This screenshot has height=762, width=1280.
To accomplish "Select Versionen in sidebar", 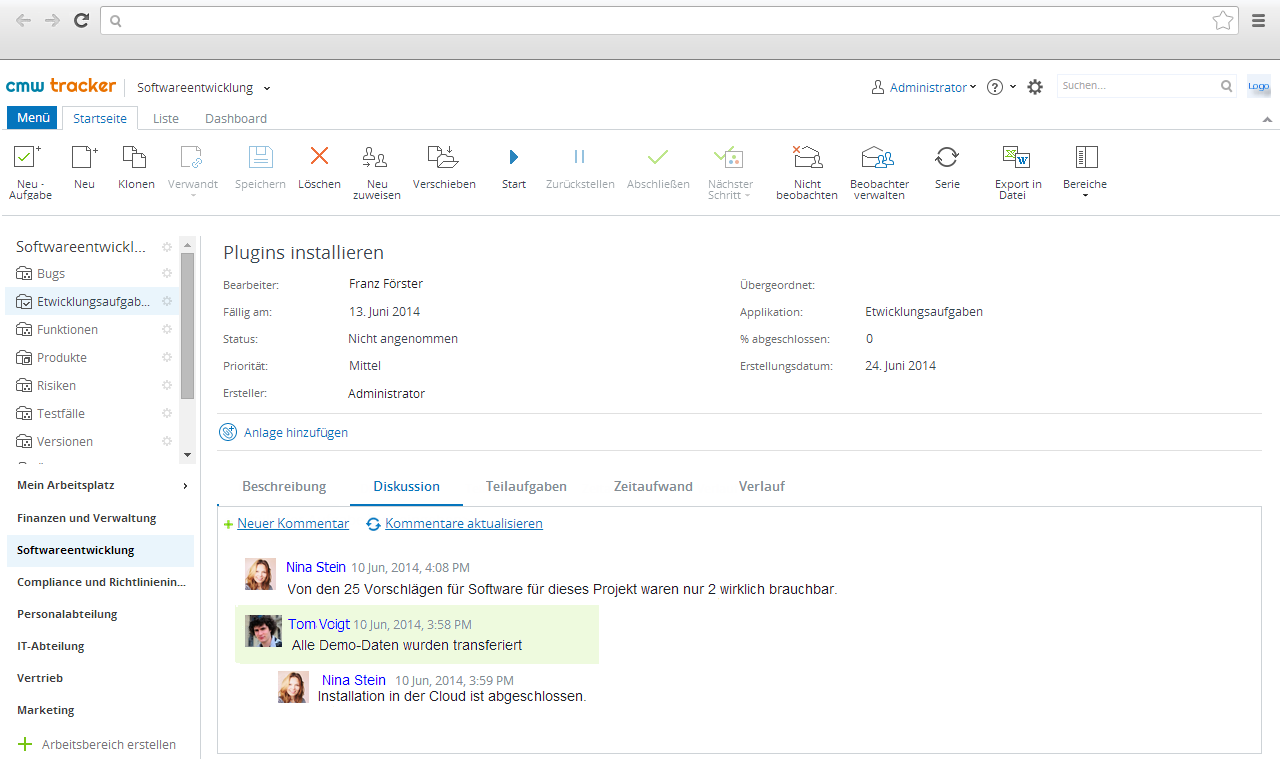I will (65, 441).
